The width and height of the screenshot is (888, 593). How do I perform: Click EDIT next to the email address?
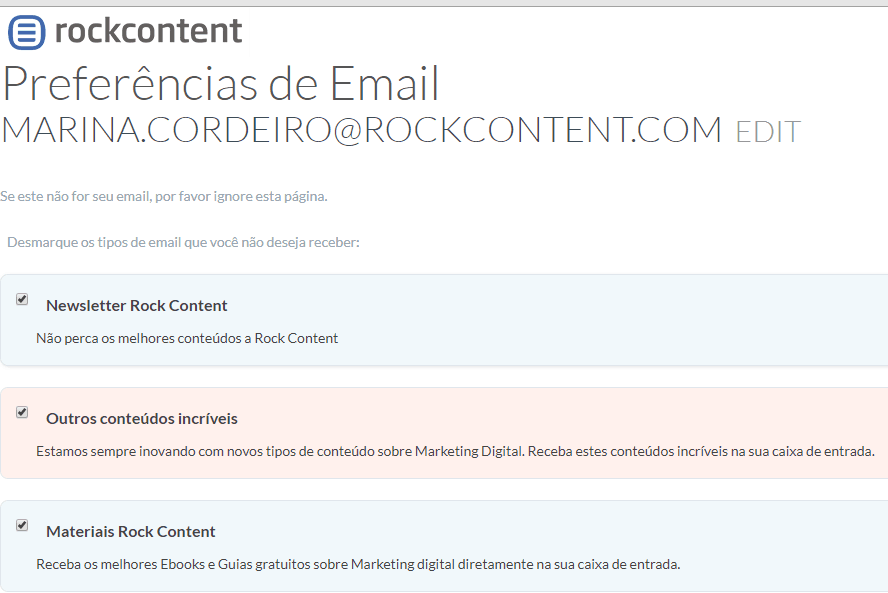(x=768, y=132)
